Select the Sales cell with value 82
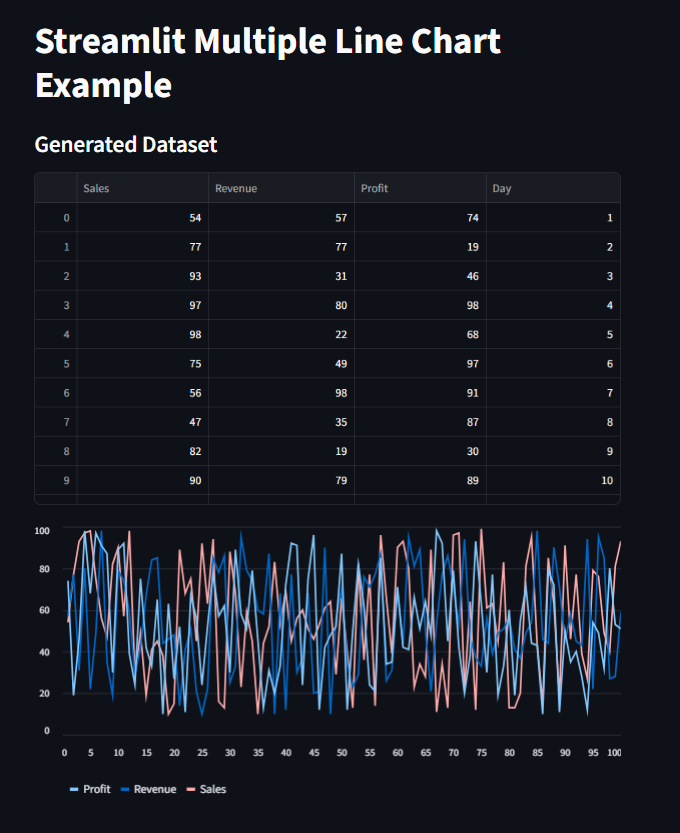Viewport: 680px width, 833px height. (x=143, y=451)
